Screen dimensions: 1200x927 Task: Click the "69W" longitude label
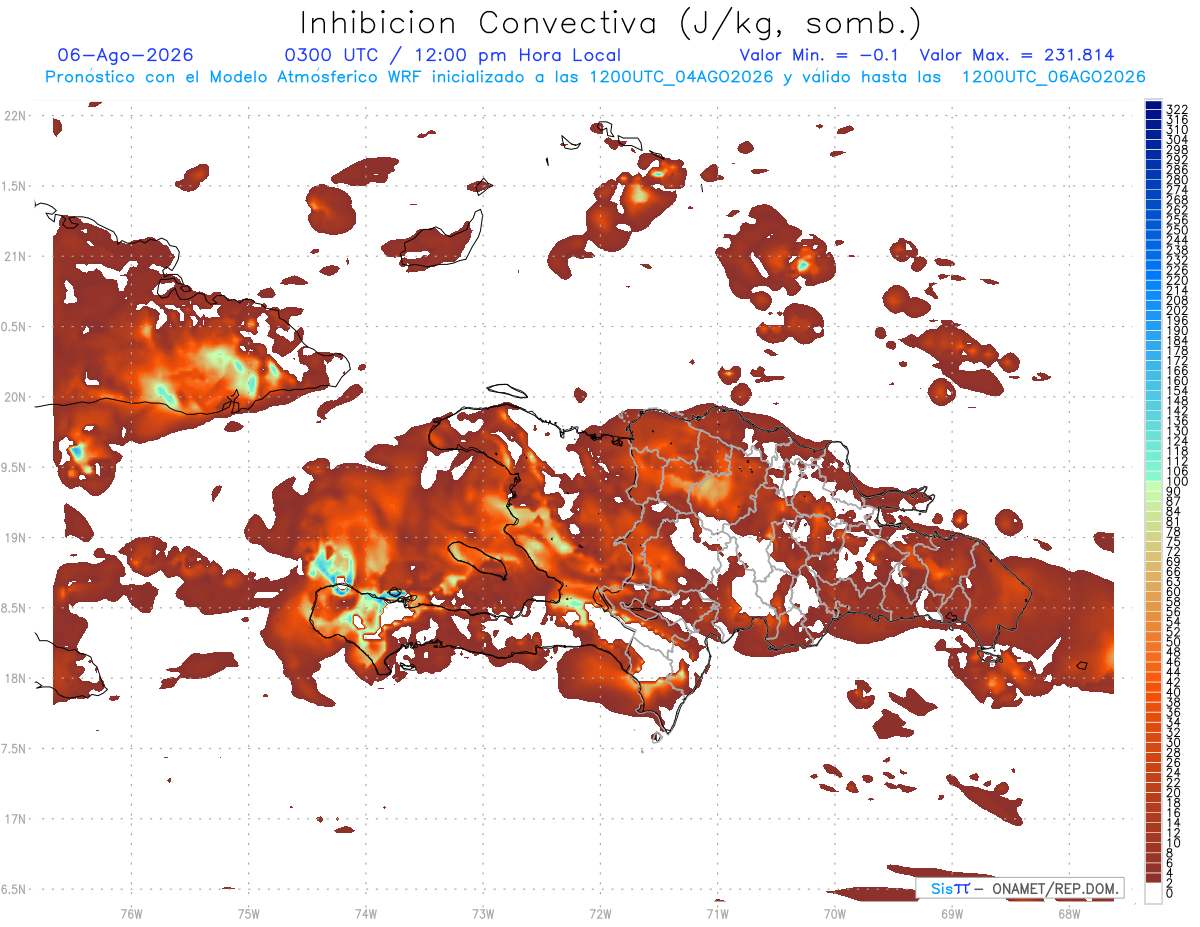952,913
